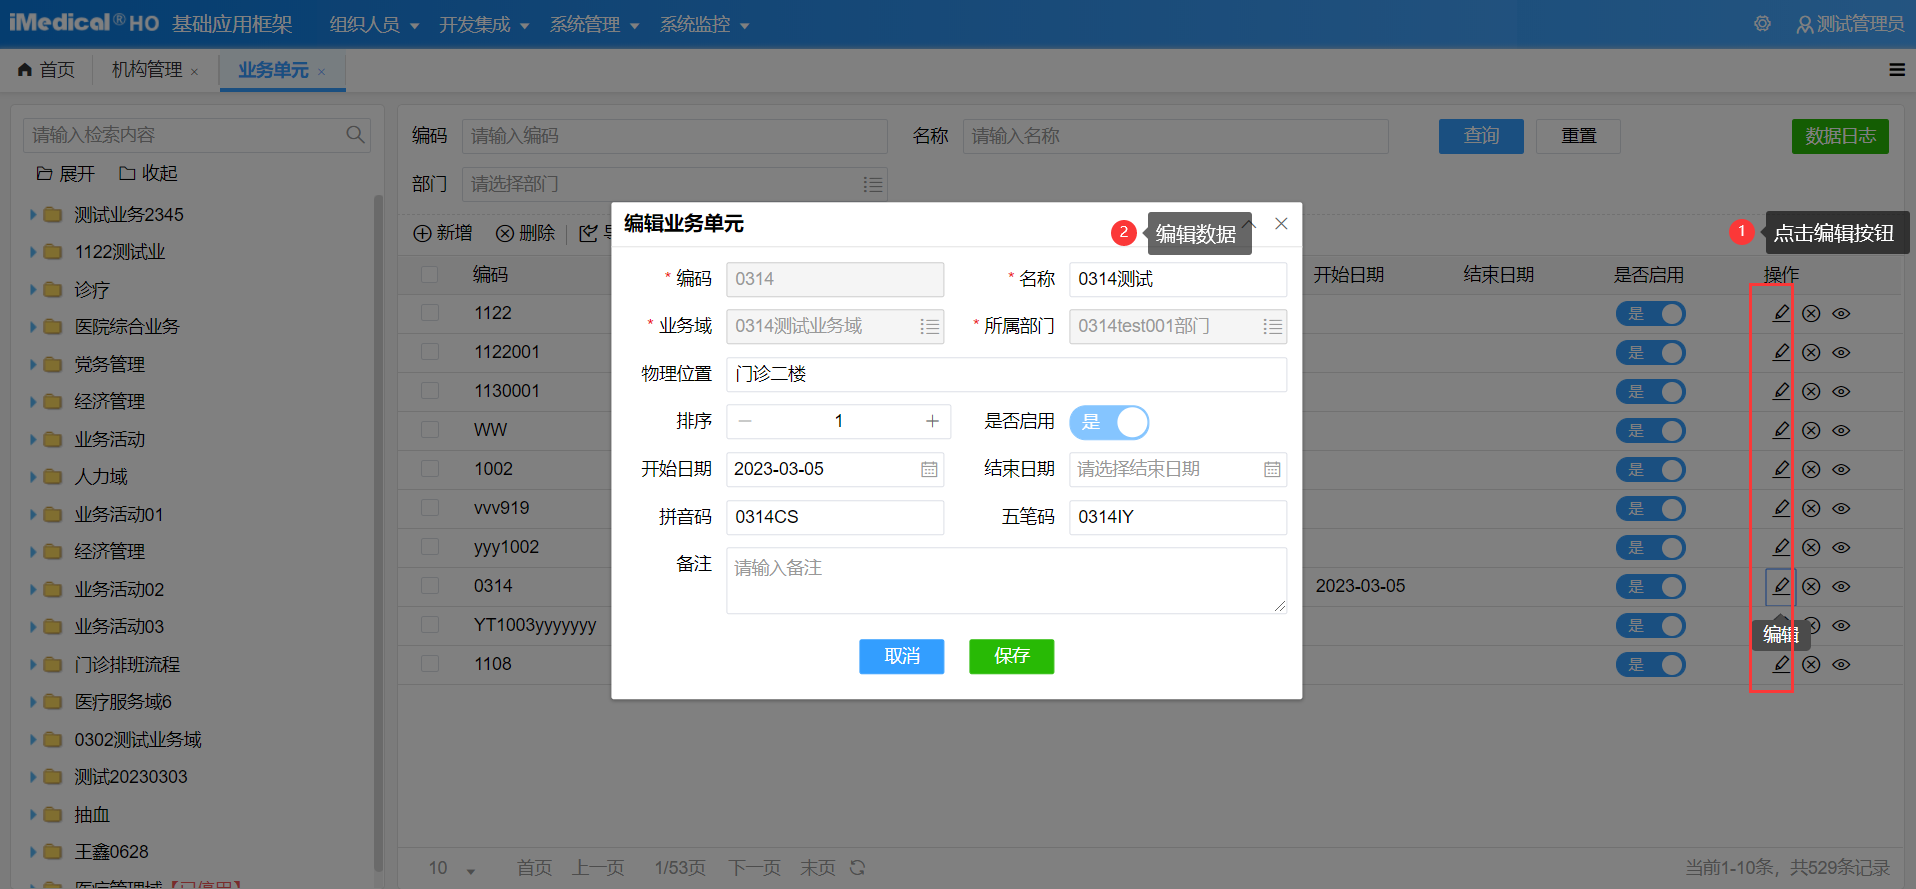Screen dimensions: 1916x889
Task: Expand 诊疗 tree node
Action: (33, 289)
